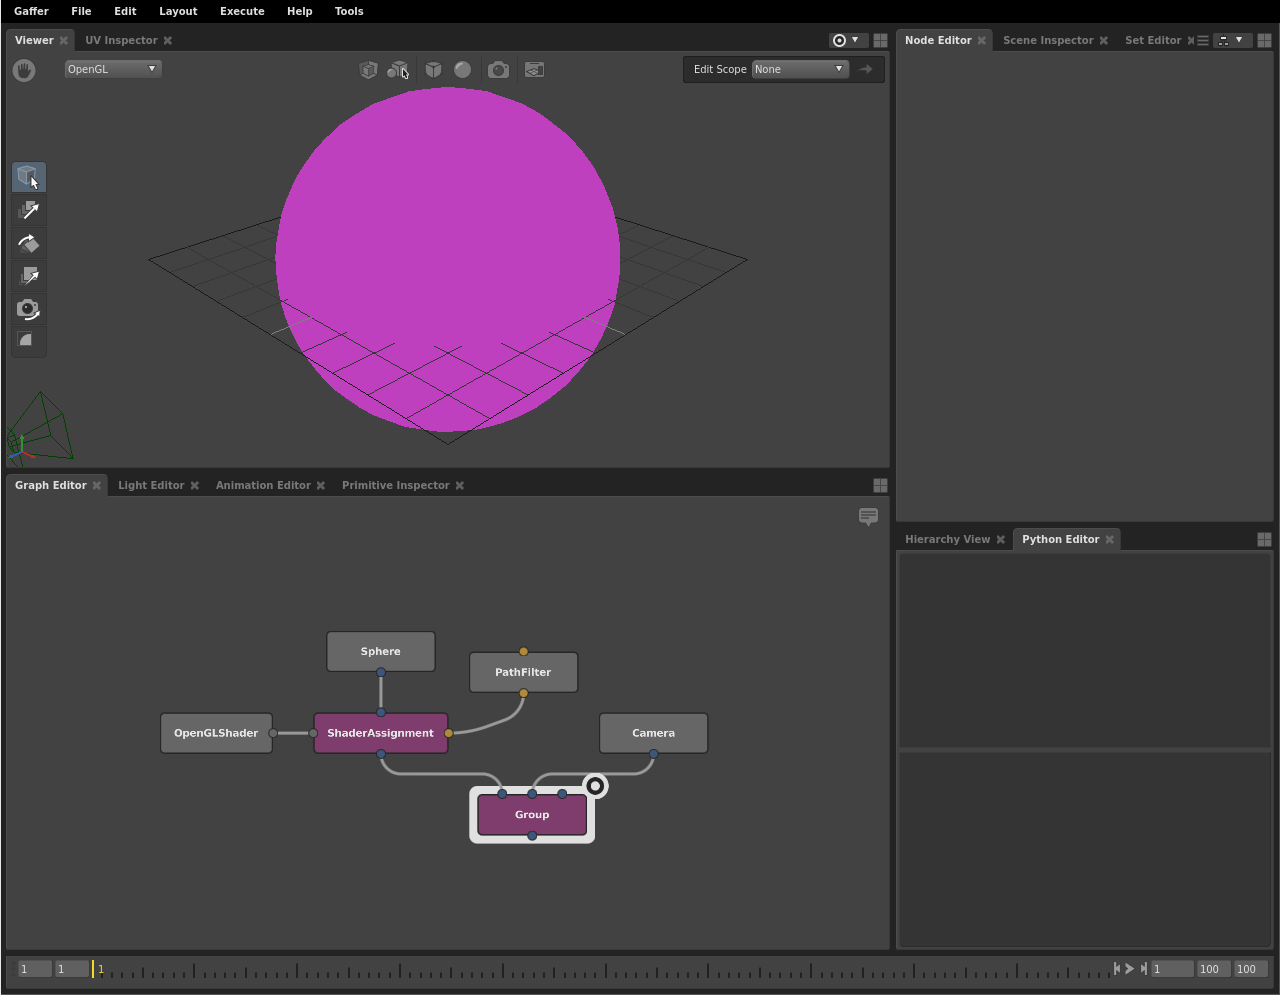
Task: Toggle focus indicator on the Group node
Action: coord(595,786)
